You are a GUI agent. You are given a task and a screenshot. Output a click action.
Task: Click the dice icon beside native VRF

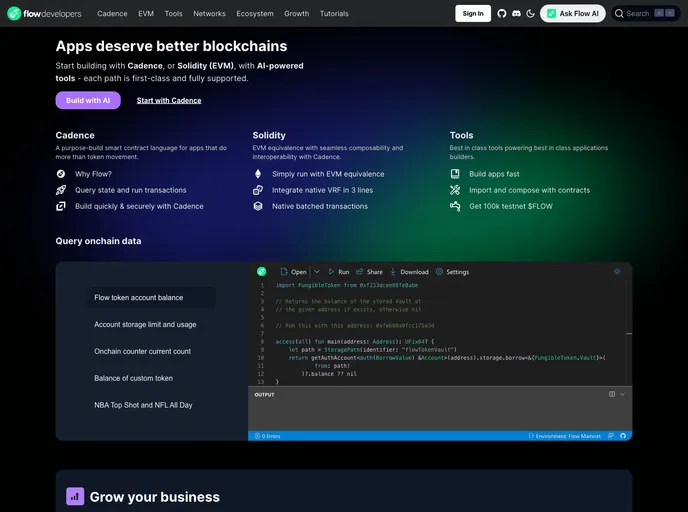[x=258, y=190]
